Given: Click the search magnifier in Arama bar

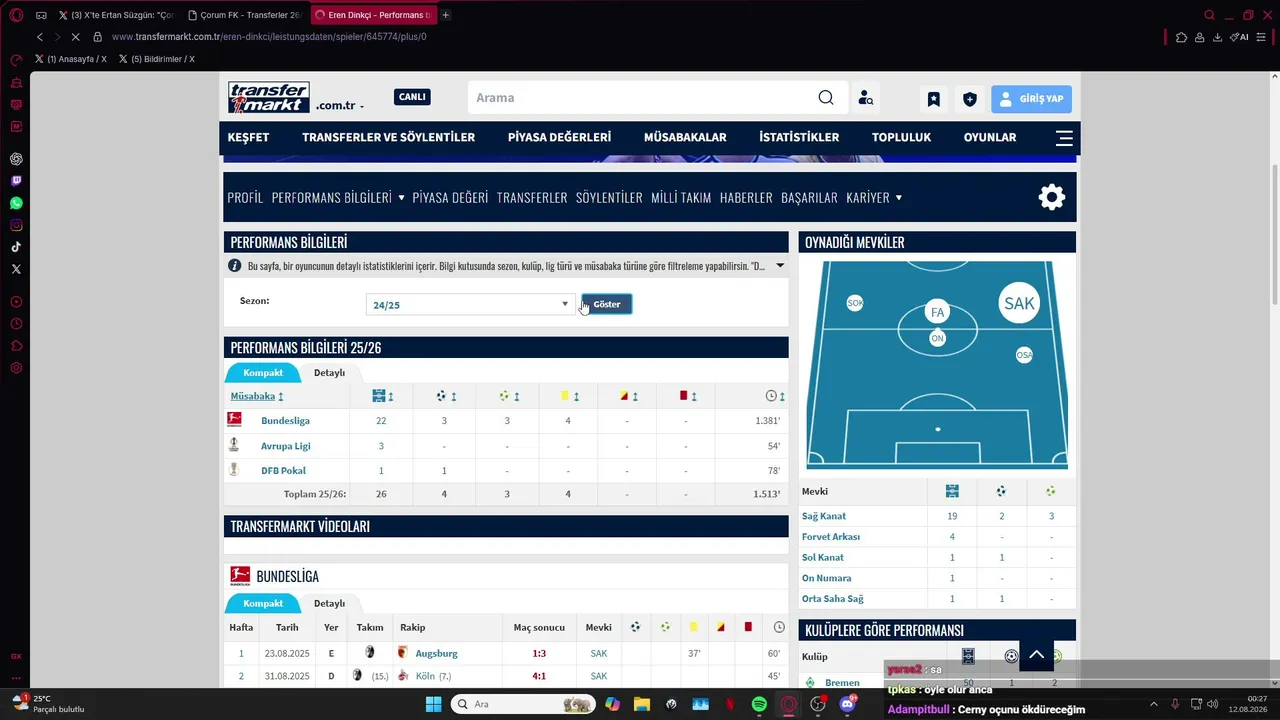Looking at the screenshot, I should [x=826, y=98].
